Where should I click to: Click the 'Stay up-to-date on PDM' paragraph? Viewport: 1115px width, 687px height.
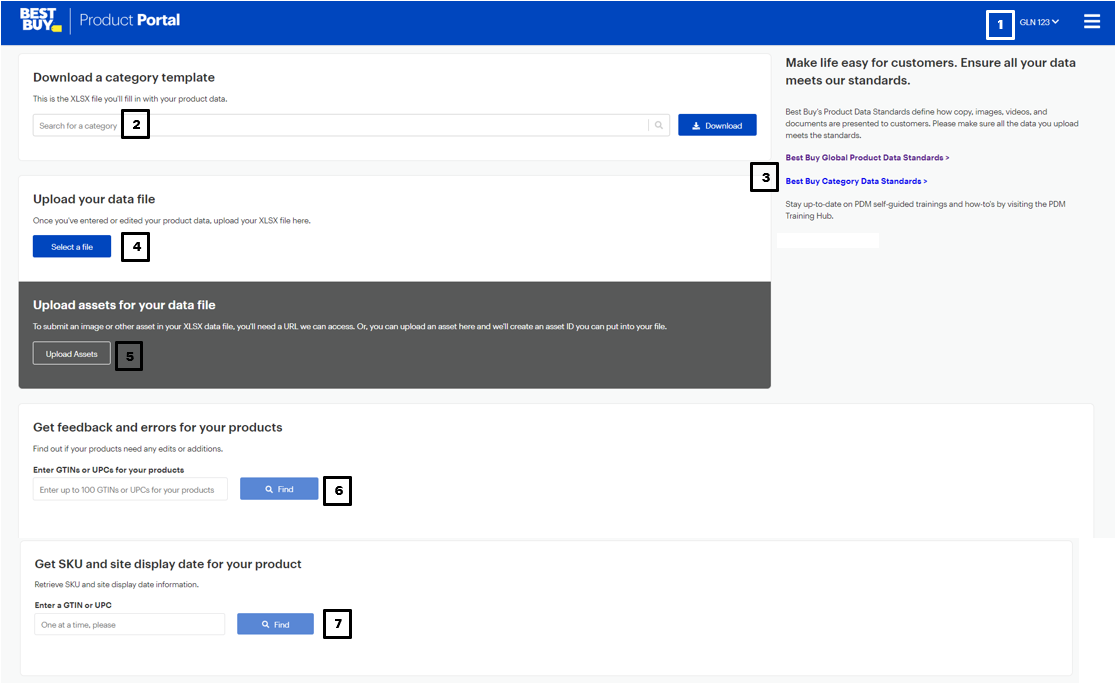(925, 210)
